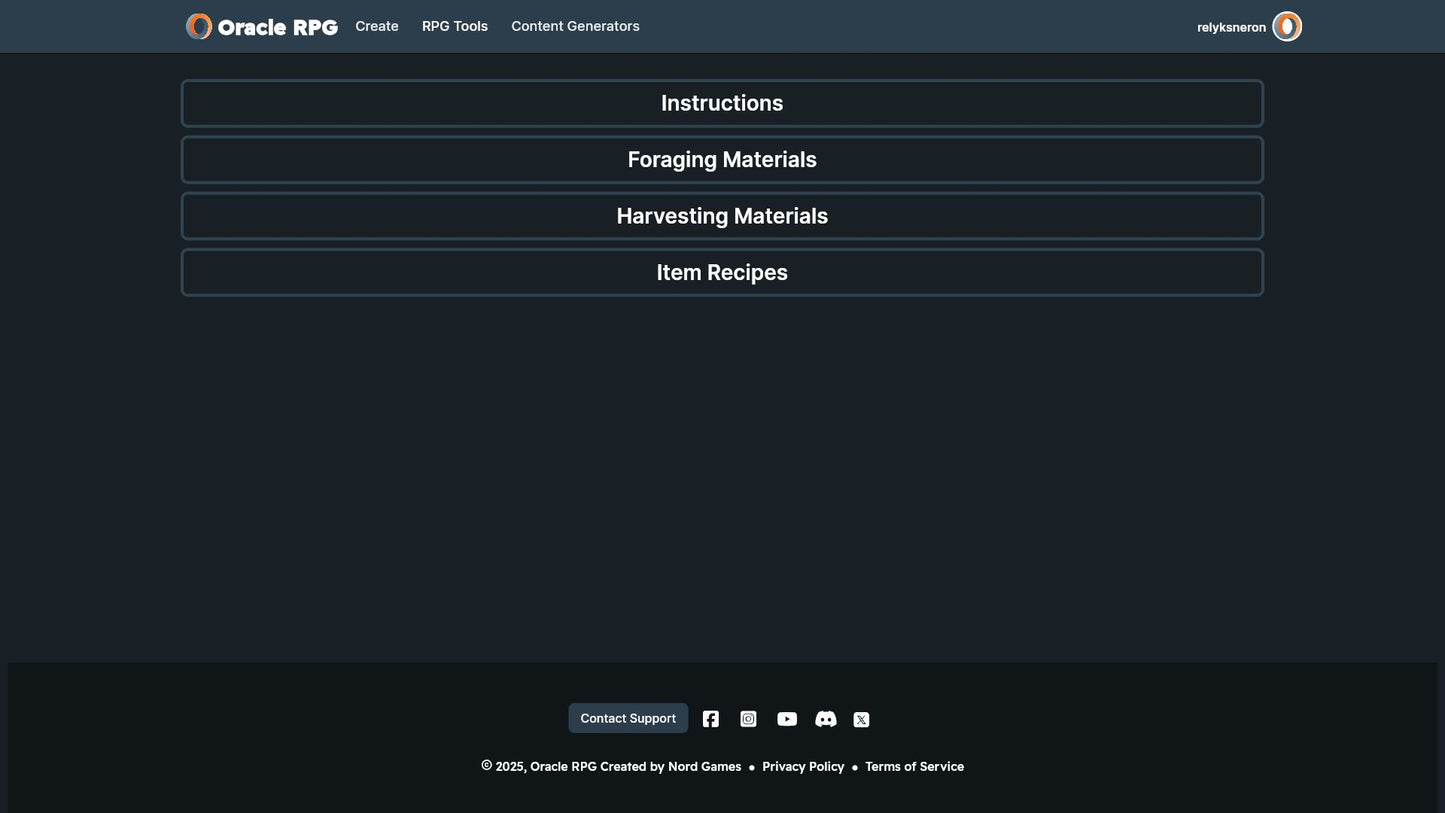Open the Terms of Service link

(914, 767)
